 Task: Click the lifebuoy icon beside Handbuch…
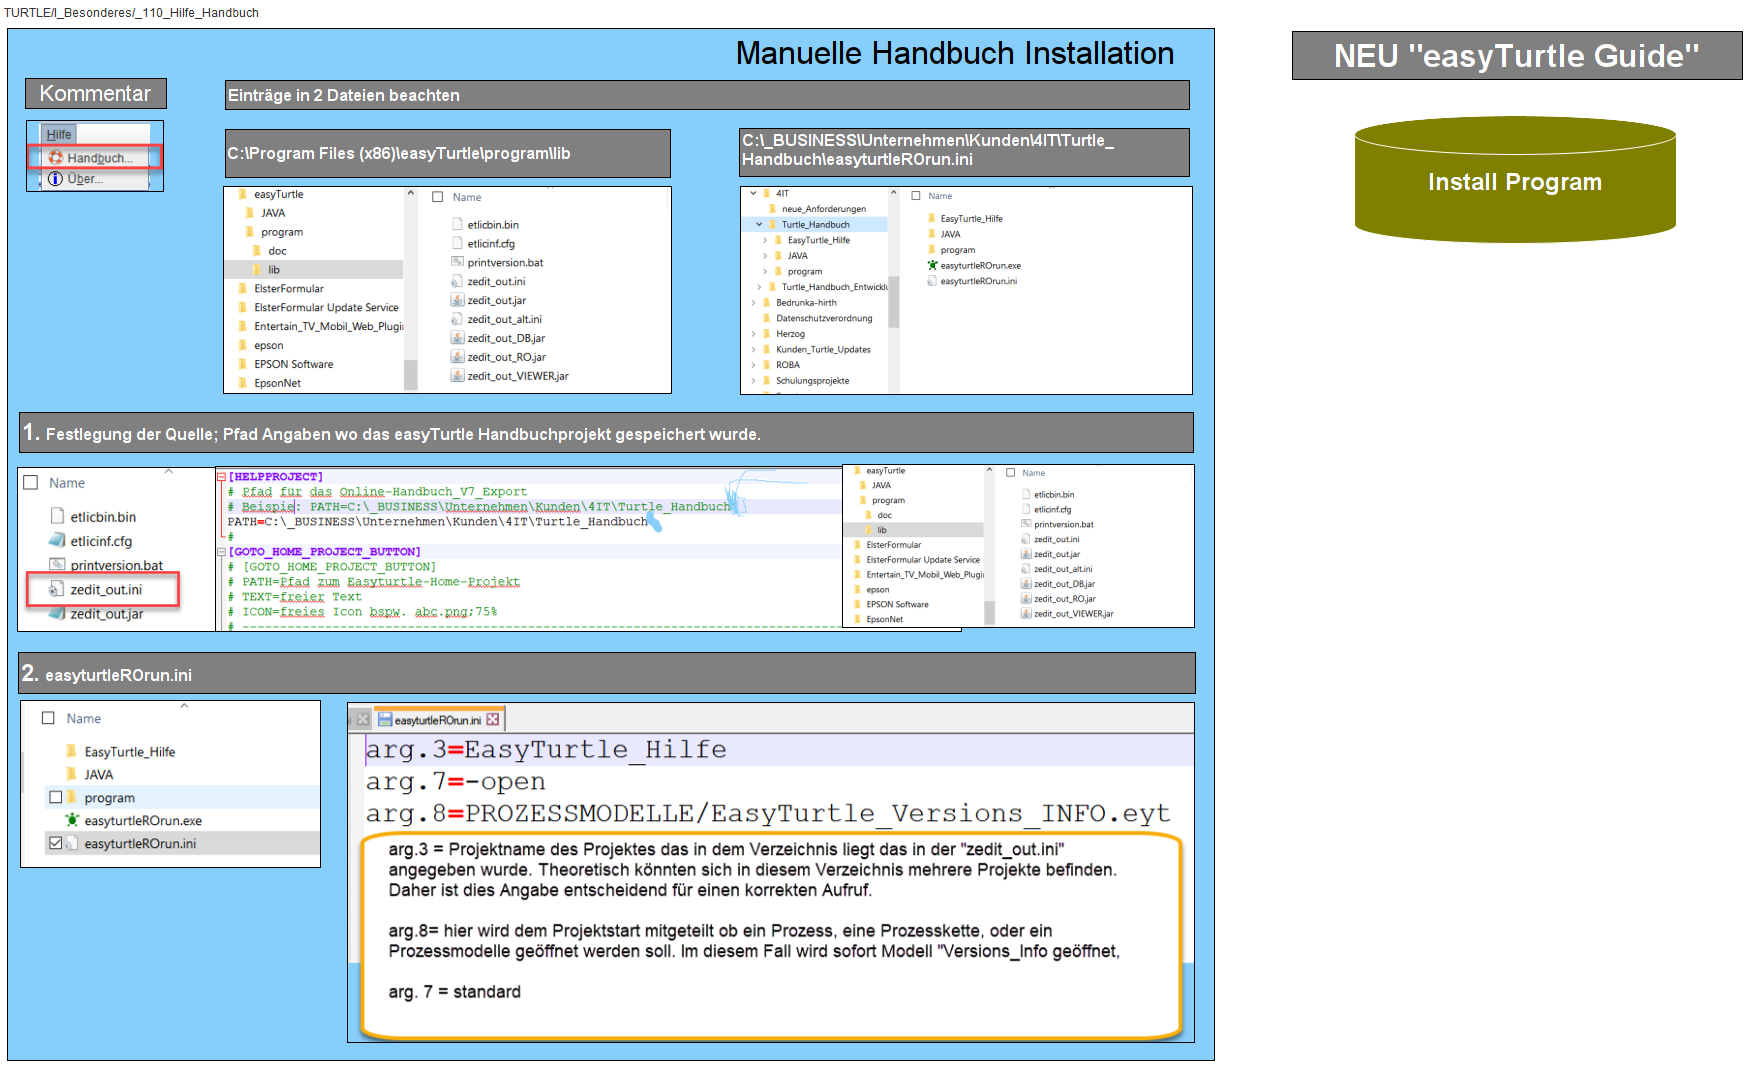pos(56,158)
